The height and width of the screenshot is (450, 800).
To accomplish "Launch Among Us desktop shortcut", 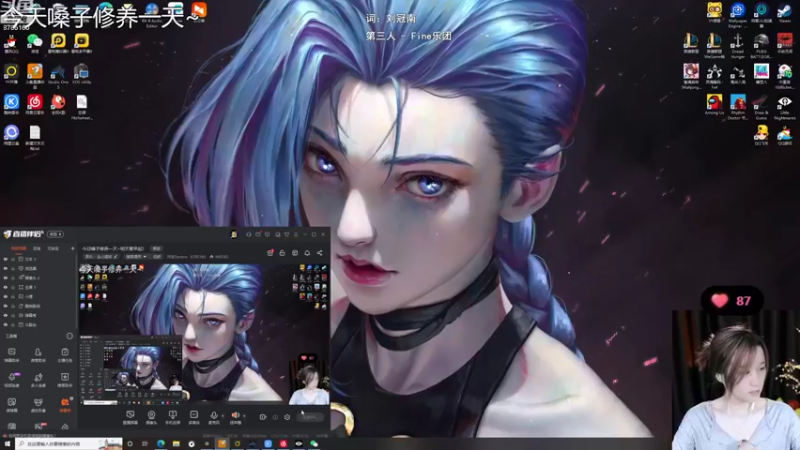I will 714,105.
